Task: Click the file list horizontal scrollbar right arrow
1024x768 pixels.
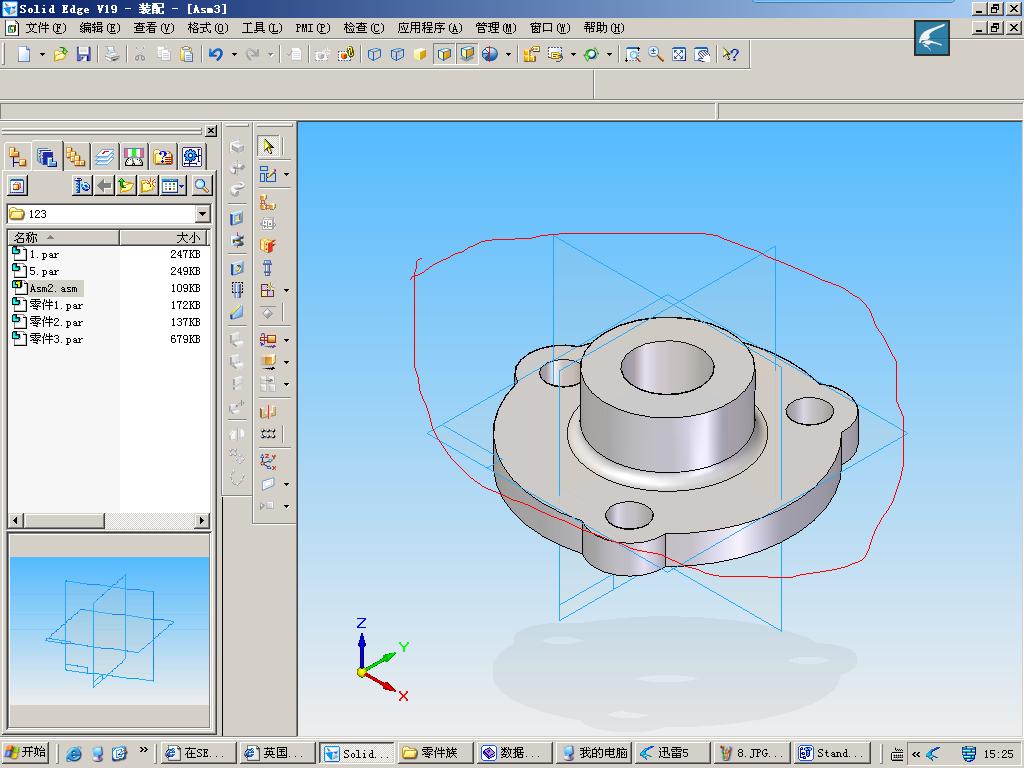Action: click(202, 520)
